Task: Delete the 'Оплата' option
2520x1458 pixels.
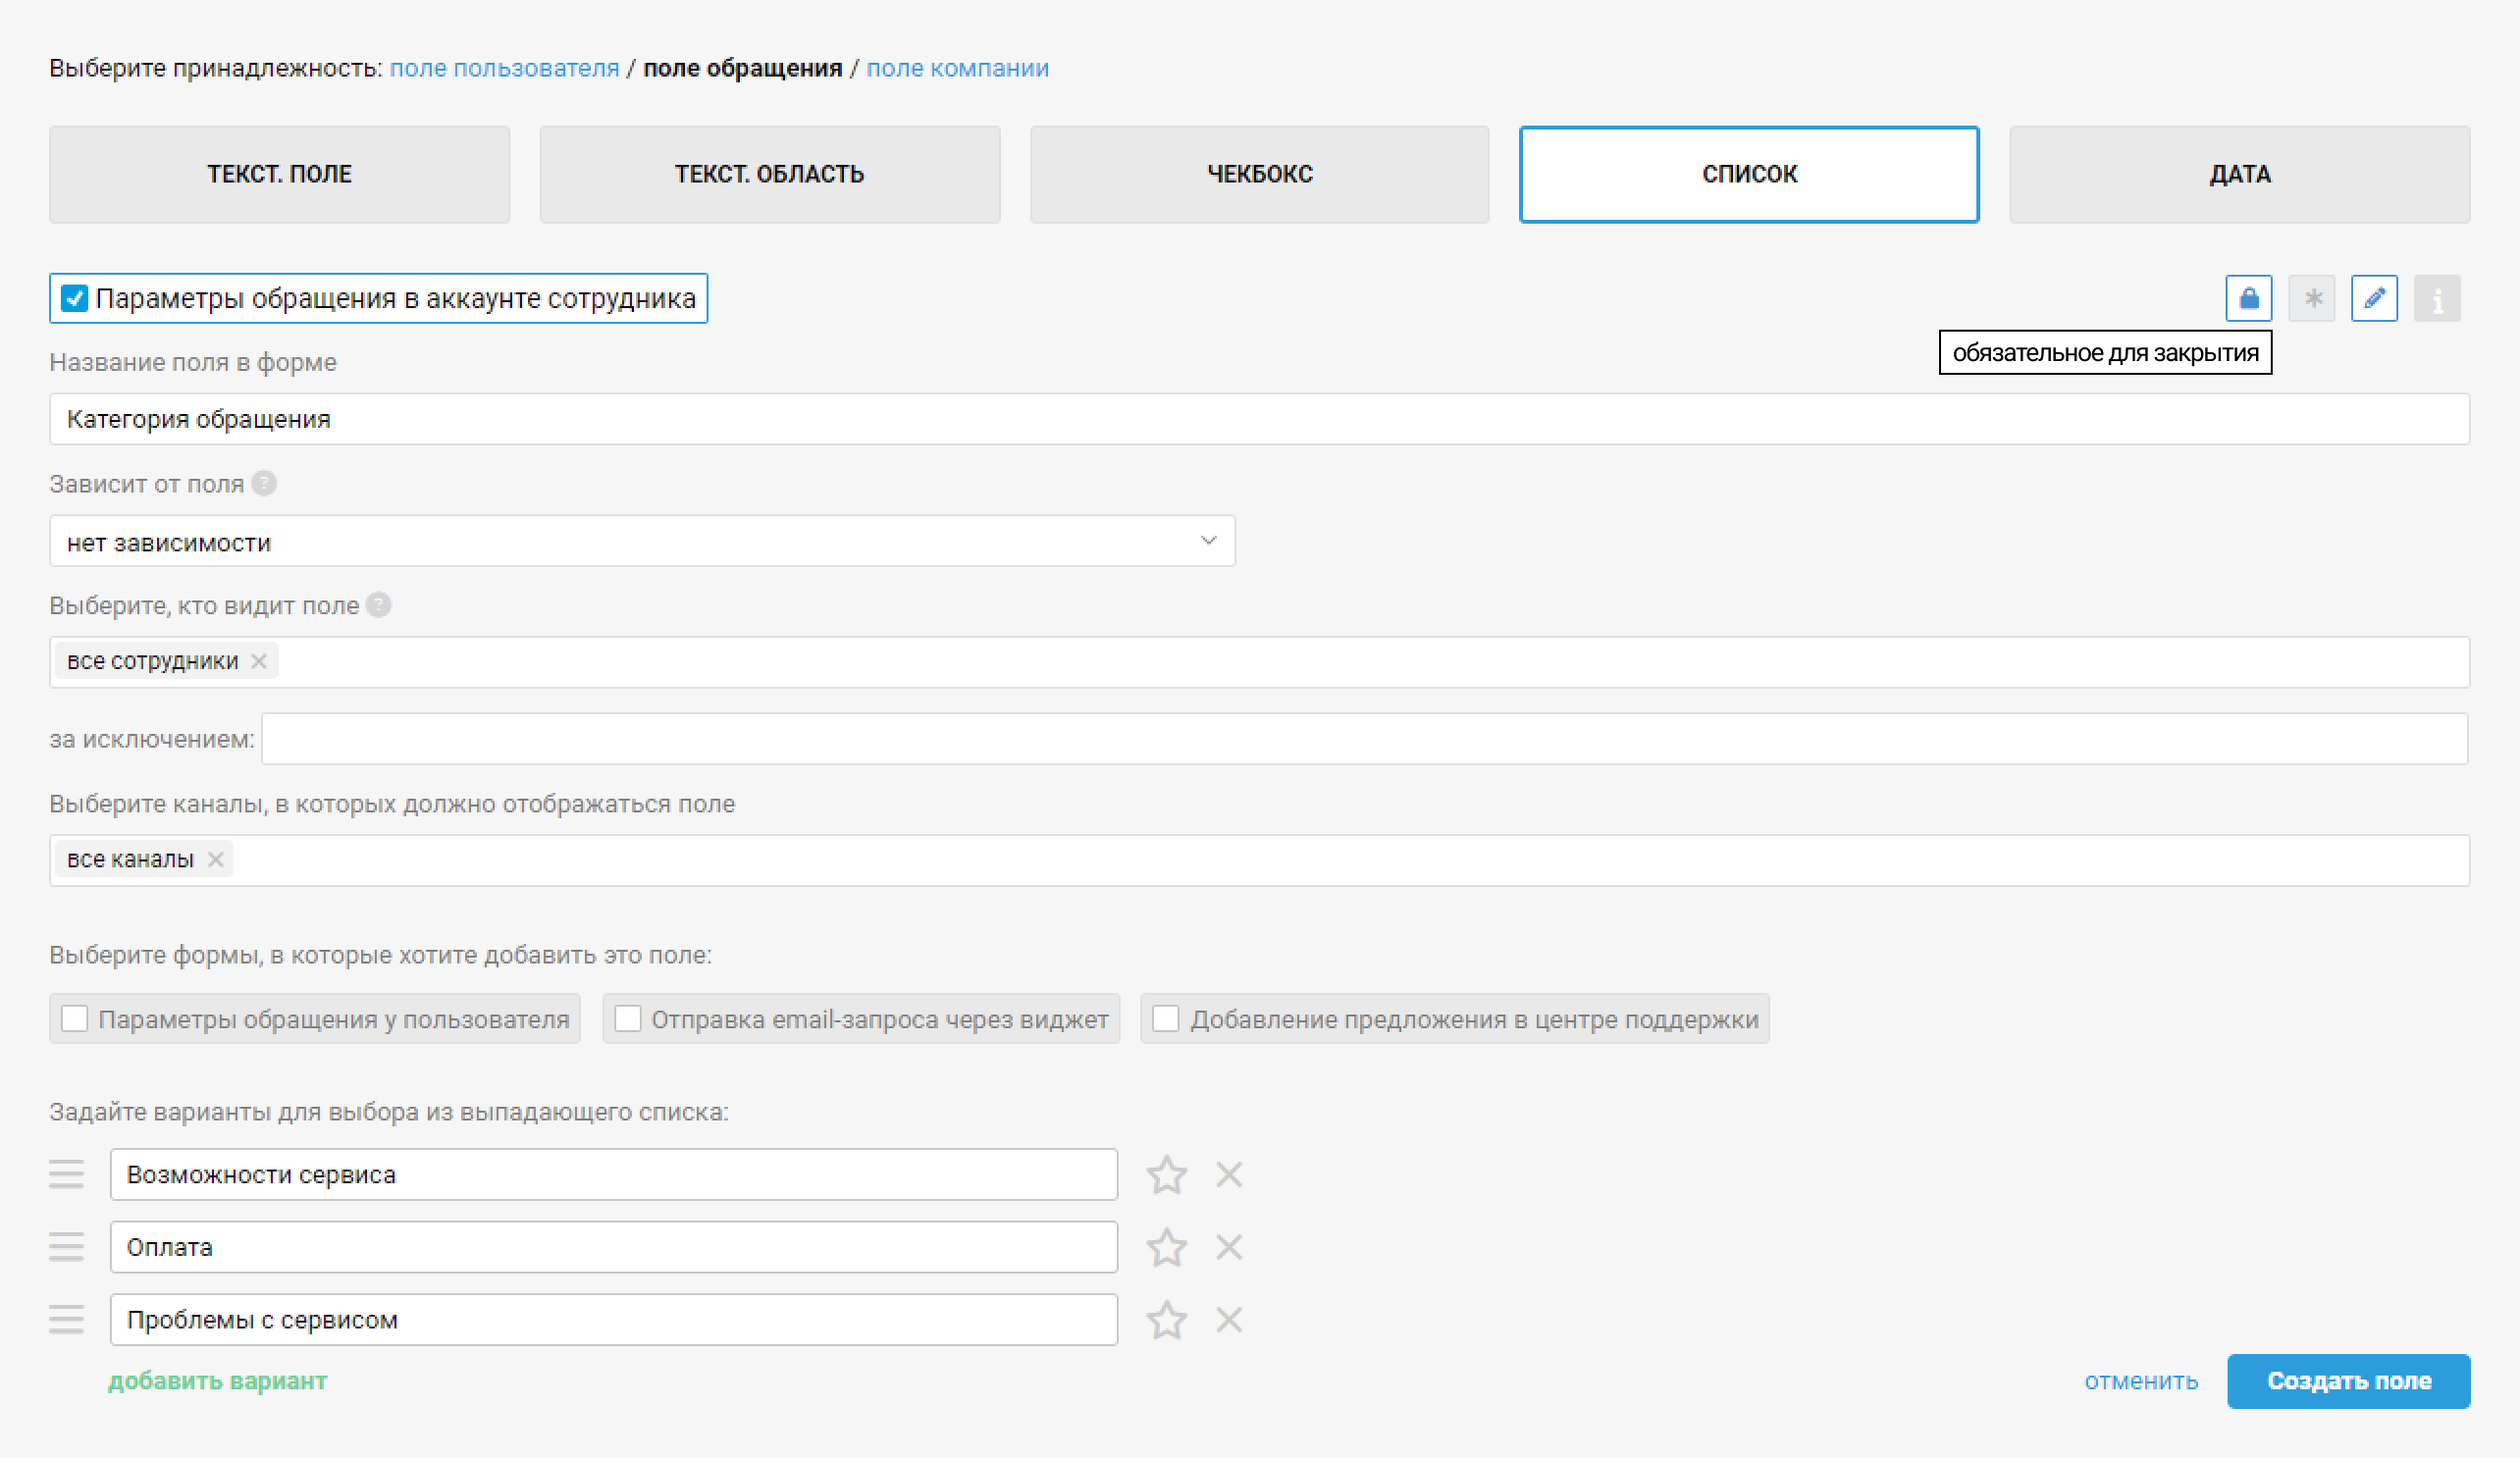Action: (1229, 1247)
